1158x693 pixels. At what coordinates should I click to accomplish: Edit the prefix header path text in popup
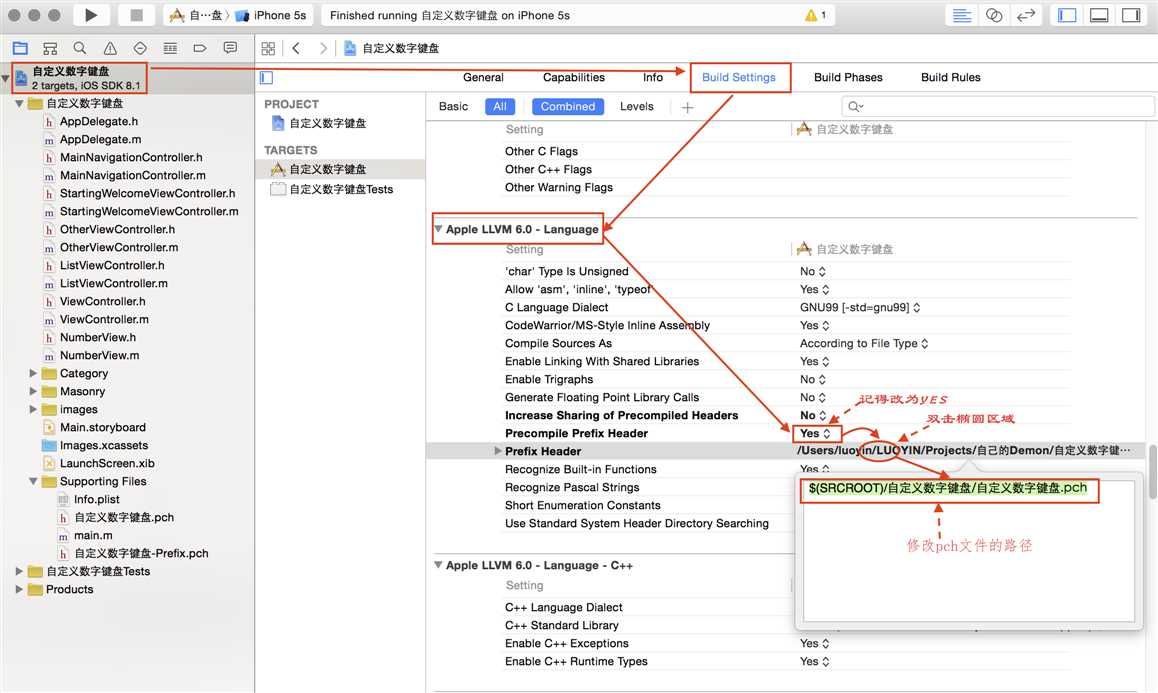click(948, 488)
